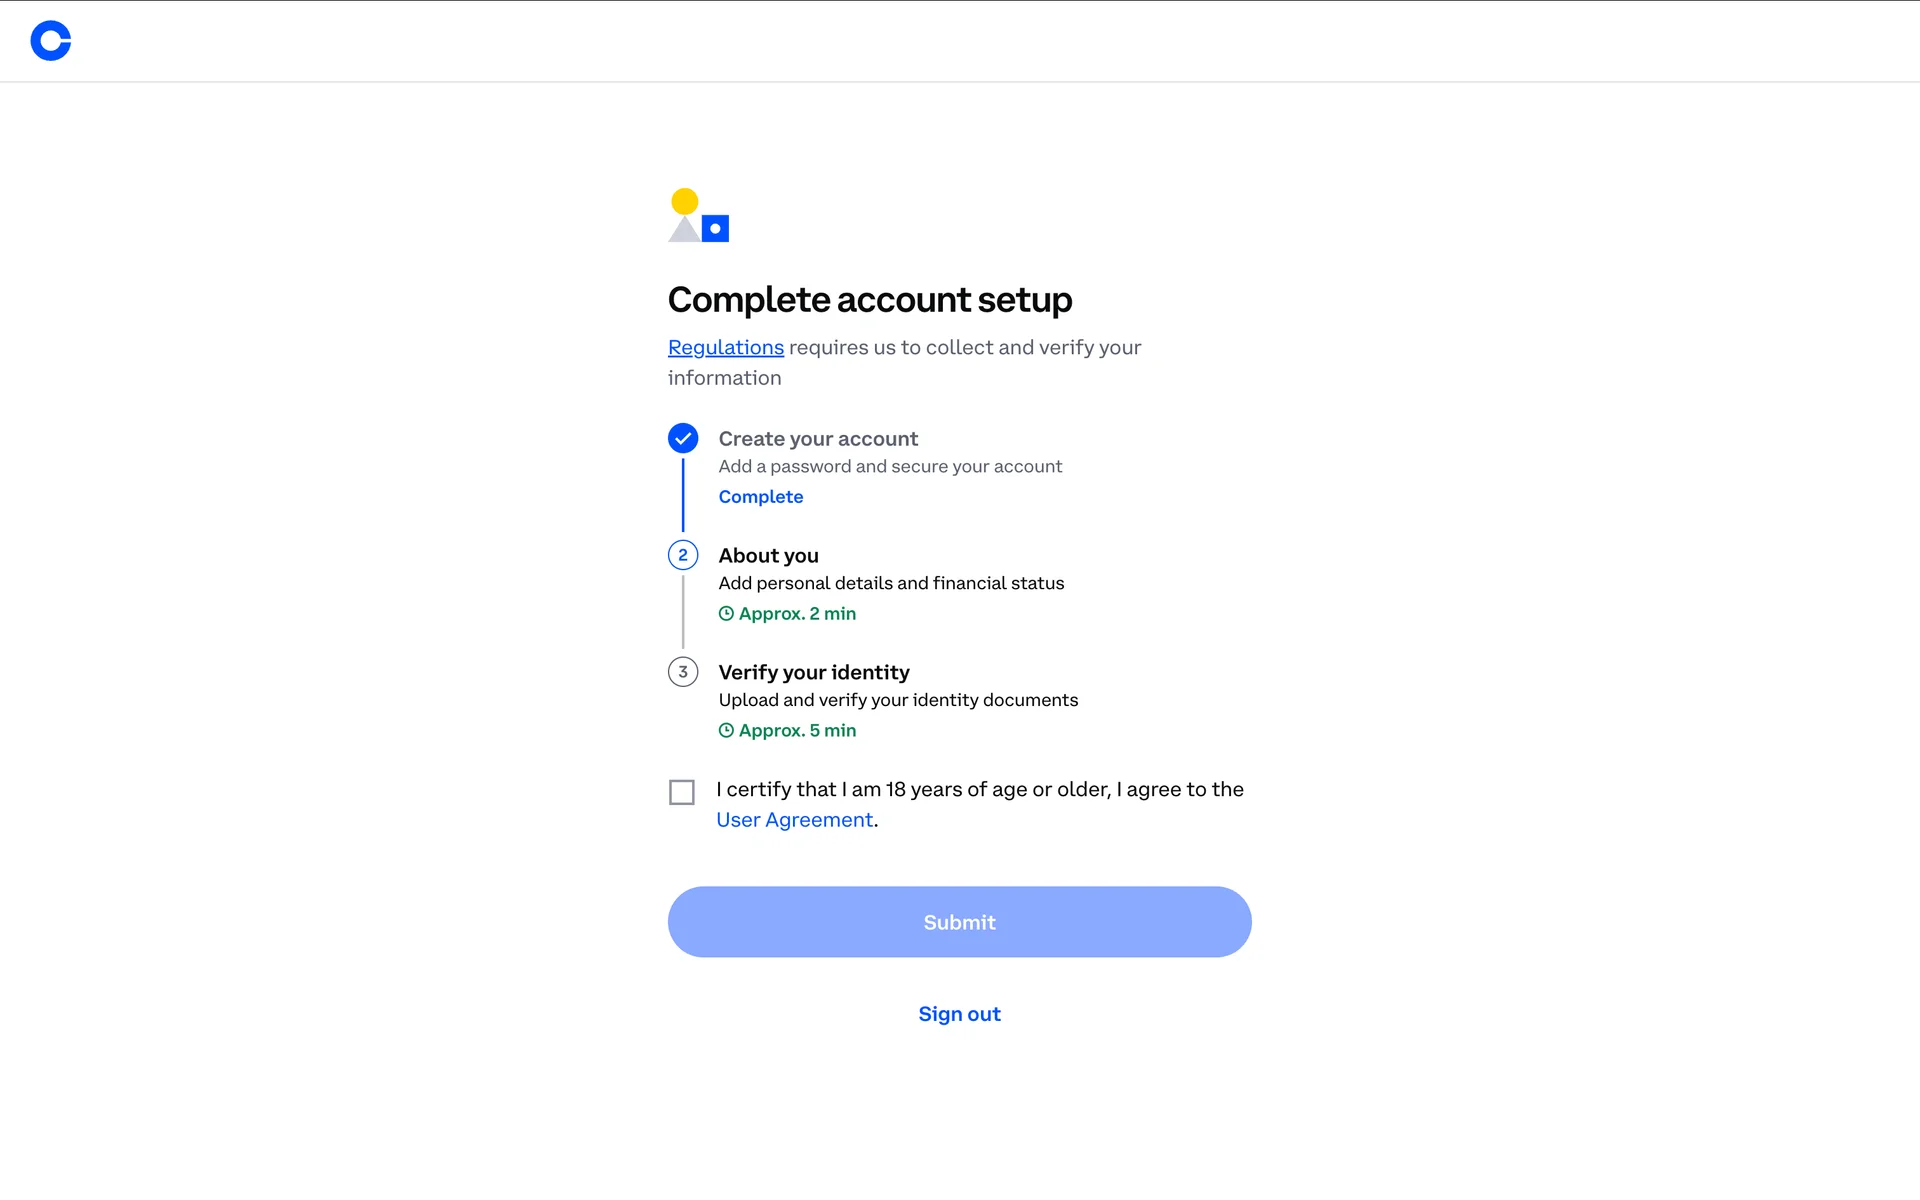Image resolution: width=1920 pixels, height=1200 pixels.
Task: Click the step 2 circle icon
Action: coord(683,555)
